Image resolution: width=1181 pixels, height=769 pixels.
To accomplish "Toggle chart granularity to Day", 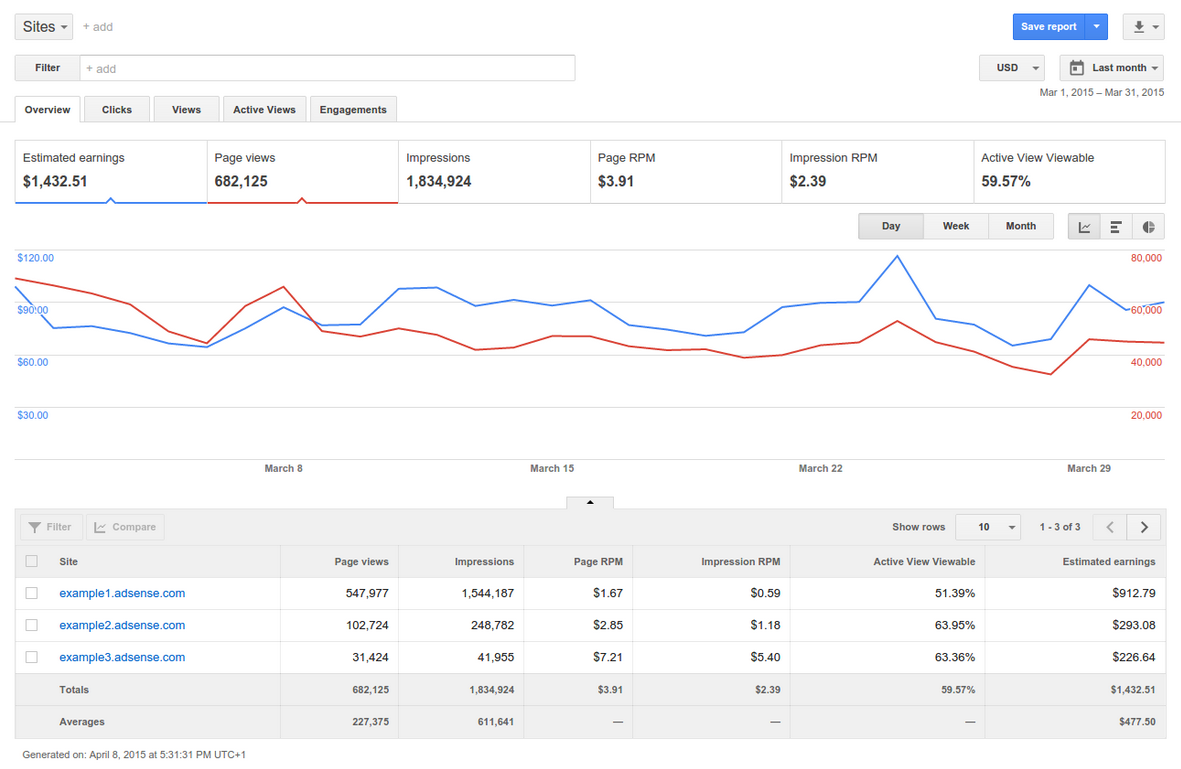I will coord(891,227).
